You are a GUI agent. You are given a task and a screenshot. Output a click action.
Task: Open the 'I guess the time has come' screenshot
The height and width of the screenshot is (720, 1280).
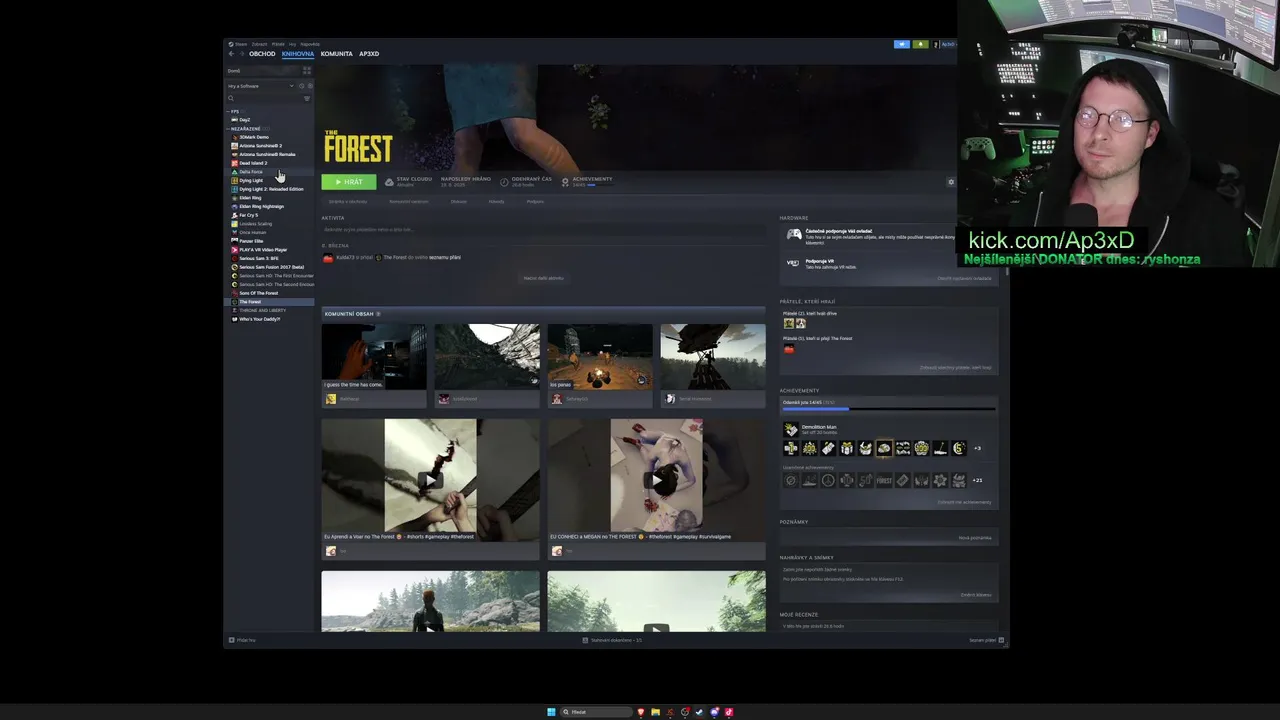(374, 357)
